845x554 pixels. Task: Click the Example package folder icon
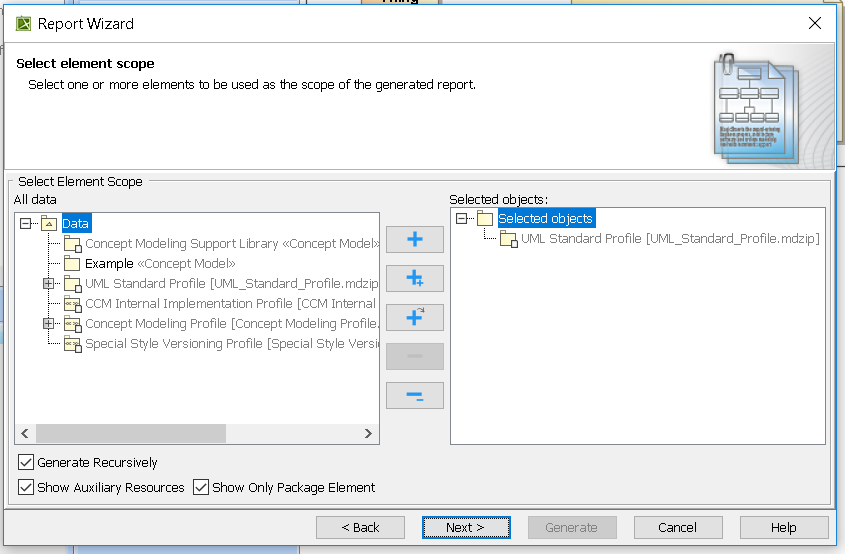tap(72, 264)
